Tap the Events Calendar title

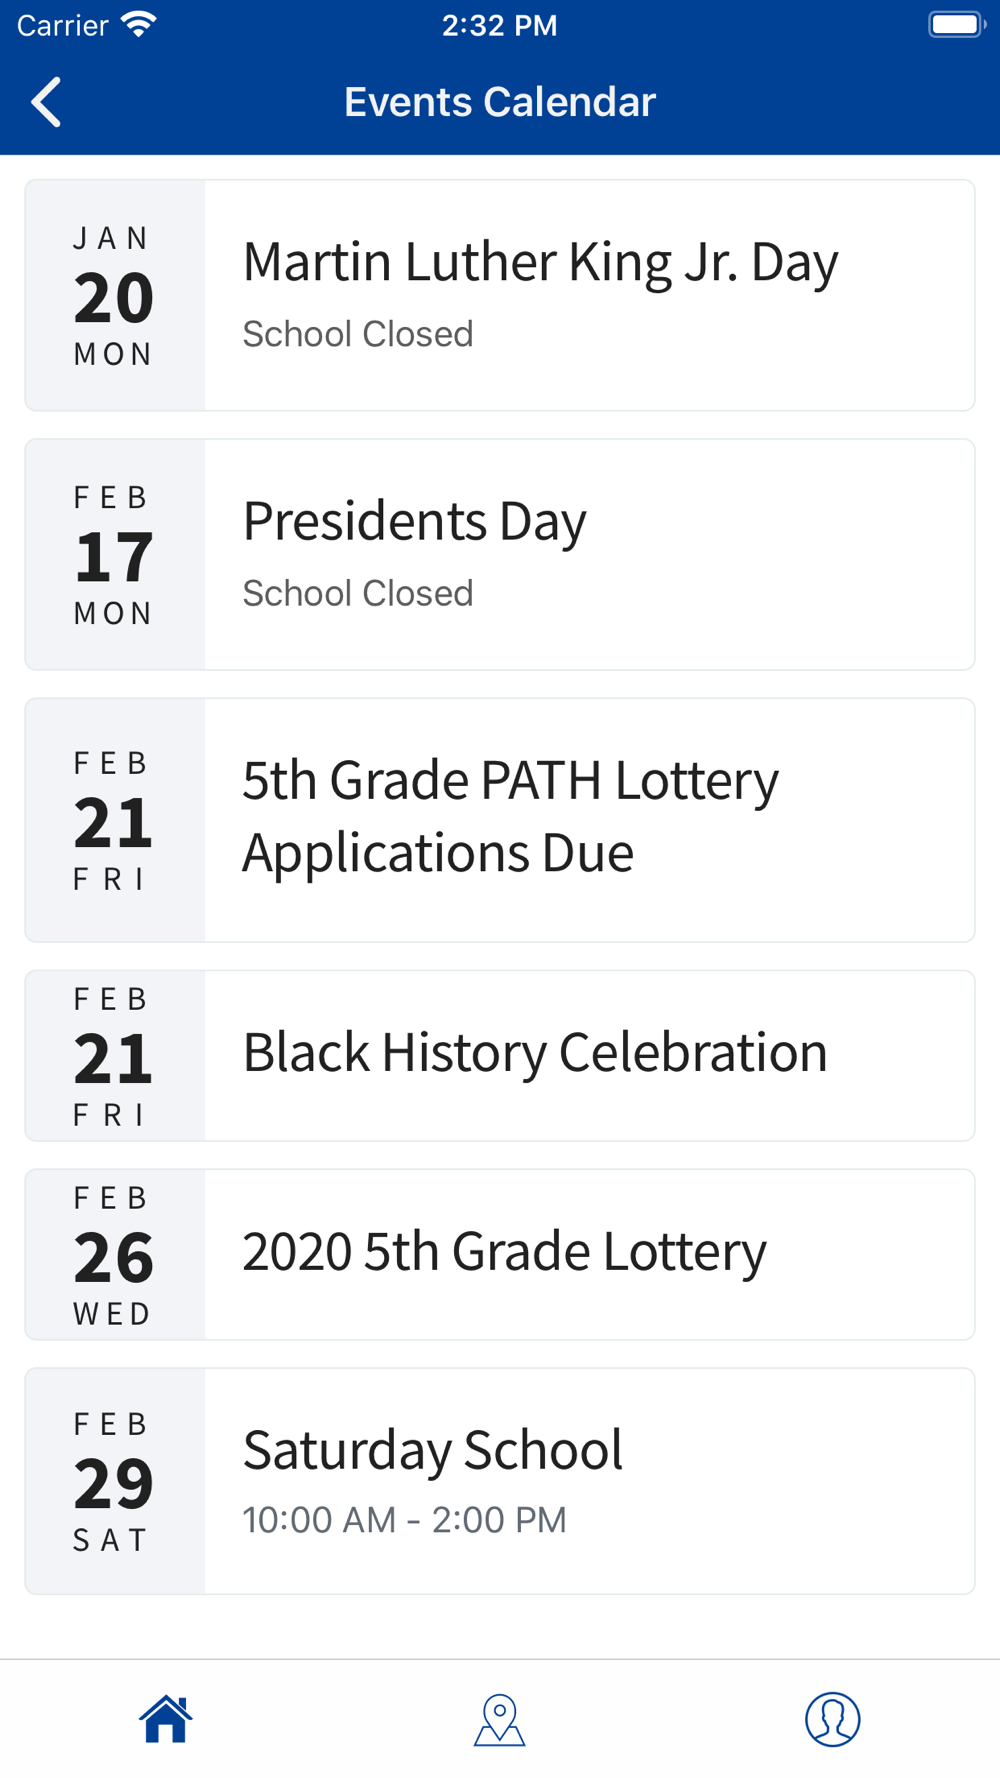499,102
